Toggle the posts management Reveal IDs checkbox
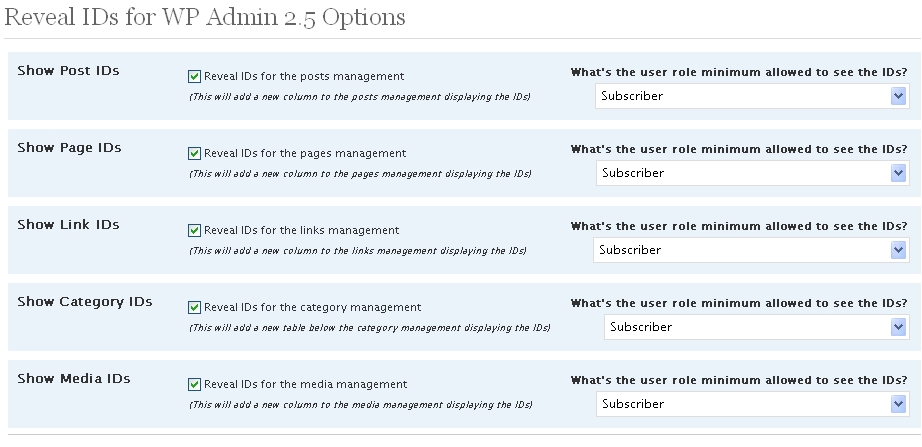This screenshot has width=922, height=447. pos(194,76)
